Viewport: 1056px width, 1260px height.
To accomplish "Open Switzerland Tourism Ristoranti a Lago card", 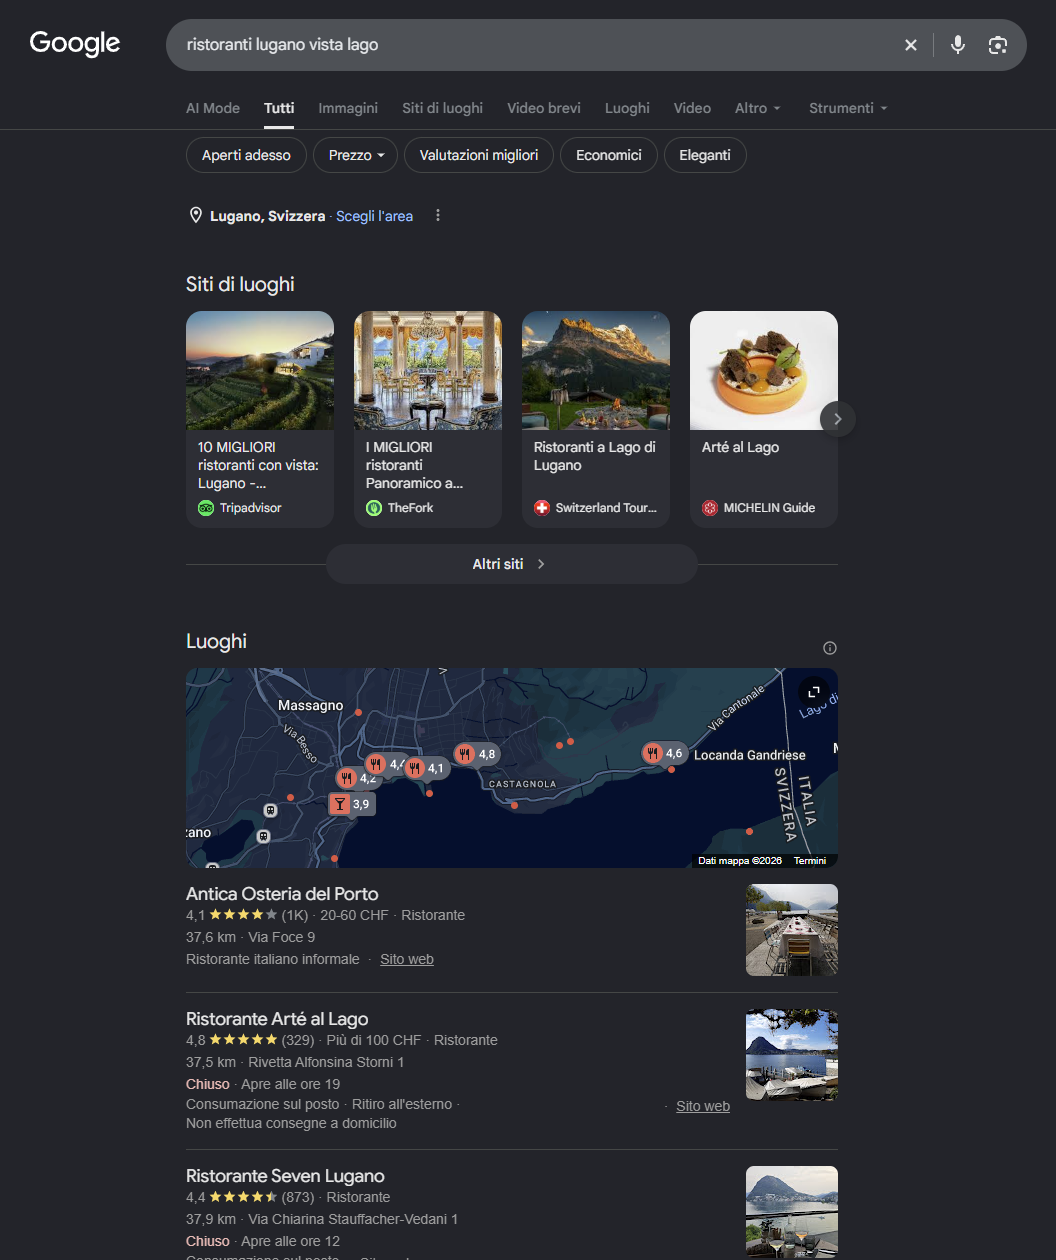I will click(x=596, y=419).
